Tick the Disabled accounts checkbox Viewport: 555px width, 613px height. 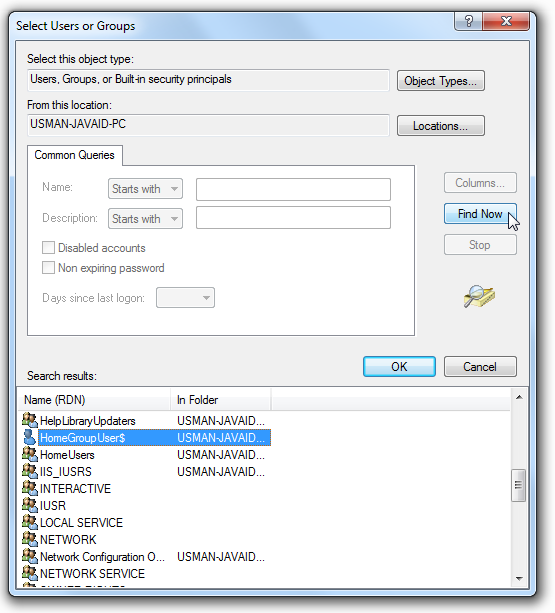[x=48, y=247]
